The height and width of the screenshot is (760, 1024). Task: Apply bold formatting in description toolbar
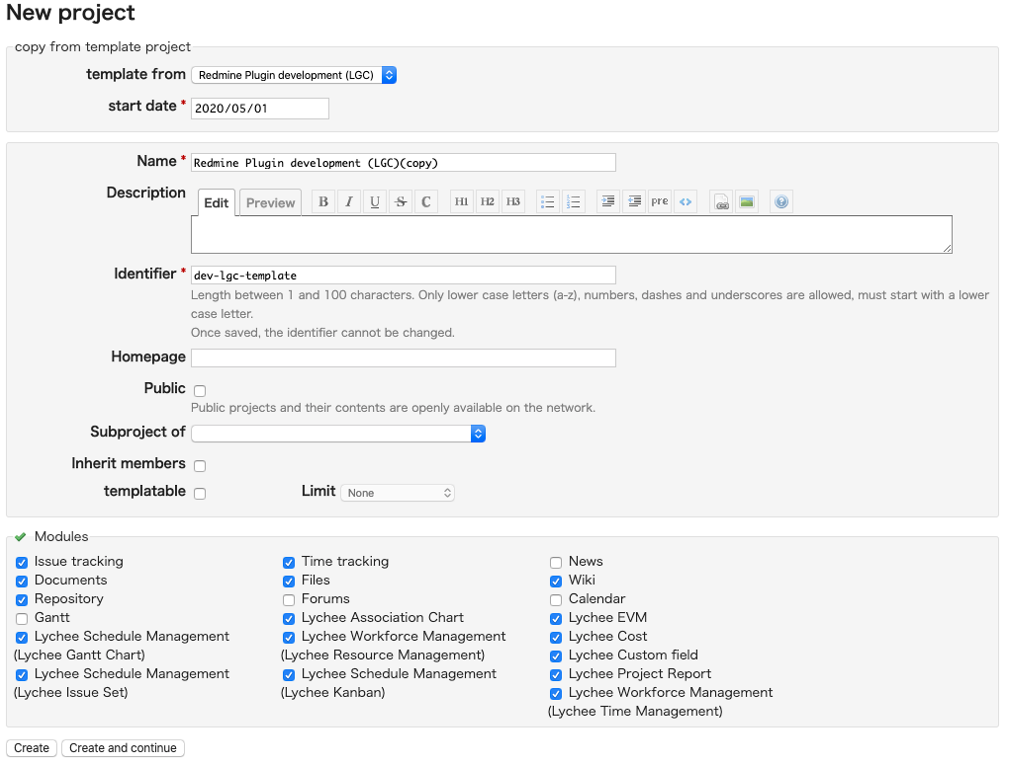[x=323, y=202]
